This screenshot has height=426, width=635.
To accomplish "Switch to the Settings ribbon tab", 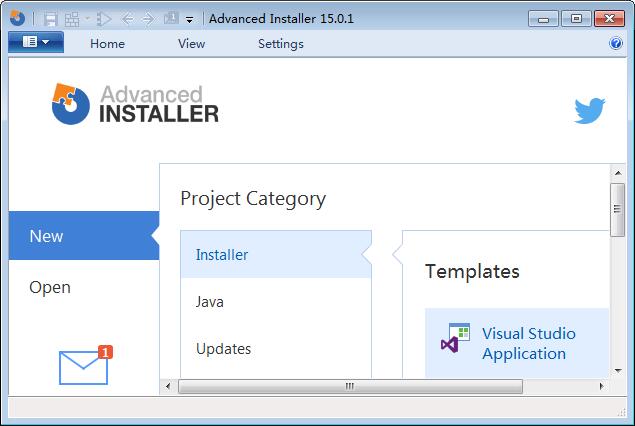I will [x=281, y=44].
